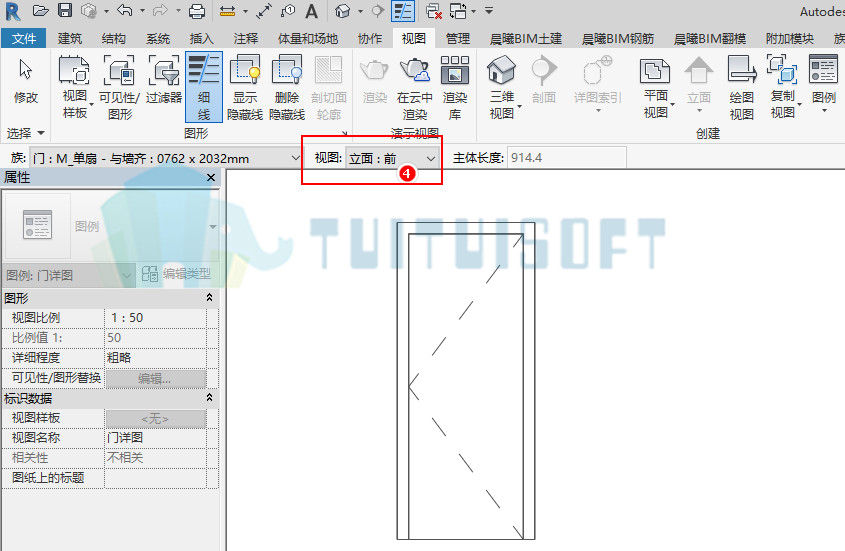Click 图纸上的标题 empty value field

155,478
